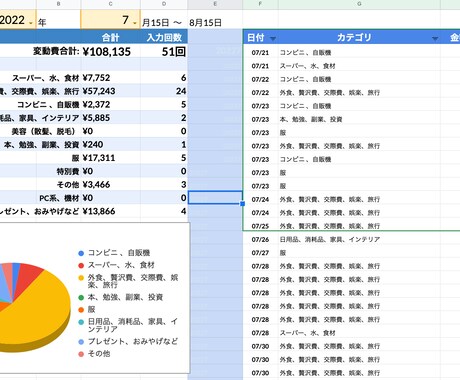This screenshot has height=380, width=460.
Task: Select the 2022 year cell
Action: pyautogui.click(x=18, y=20)
